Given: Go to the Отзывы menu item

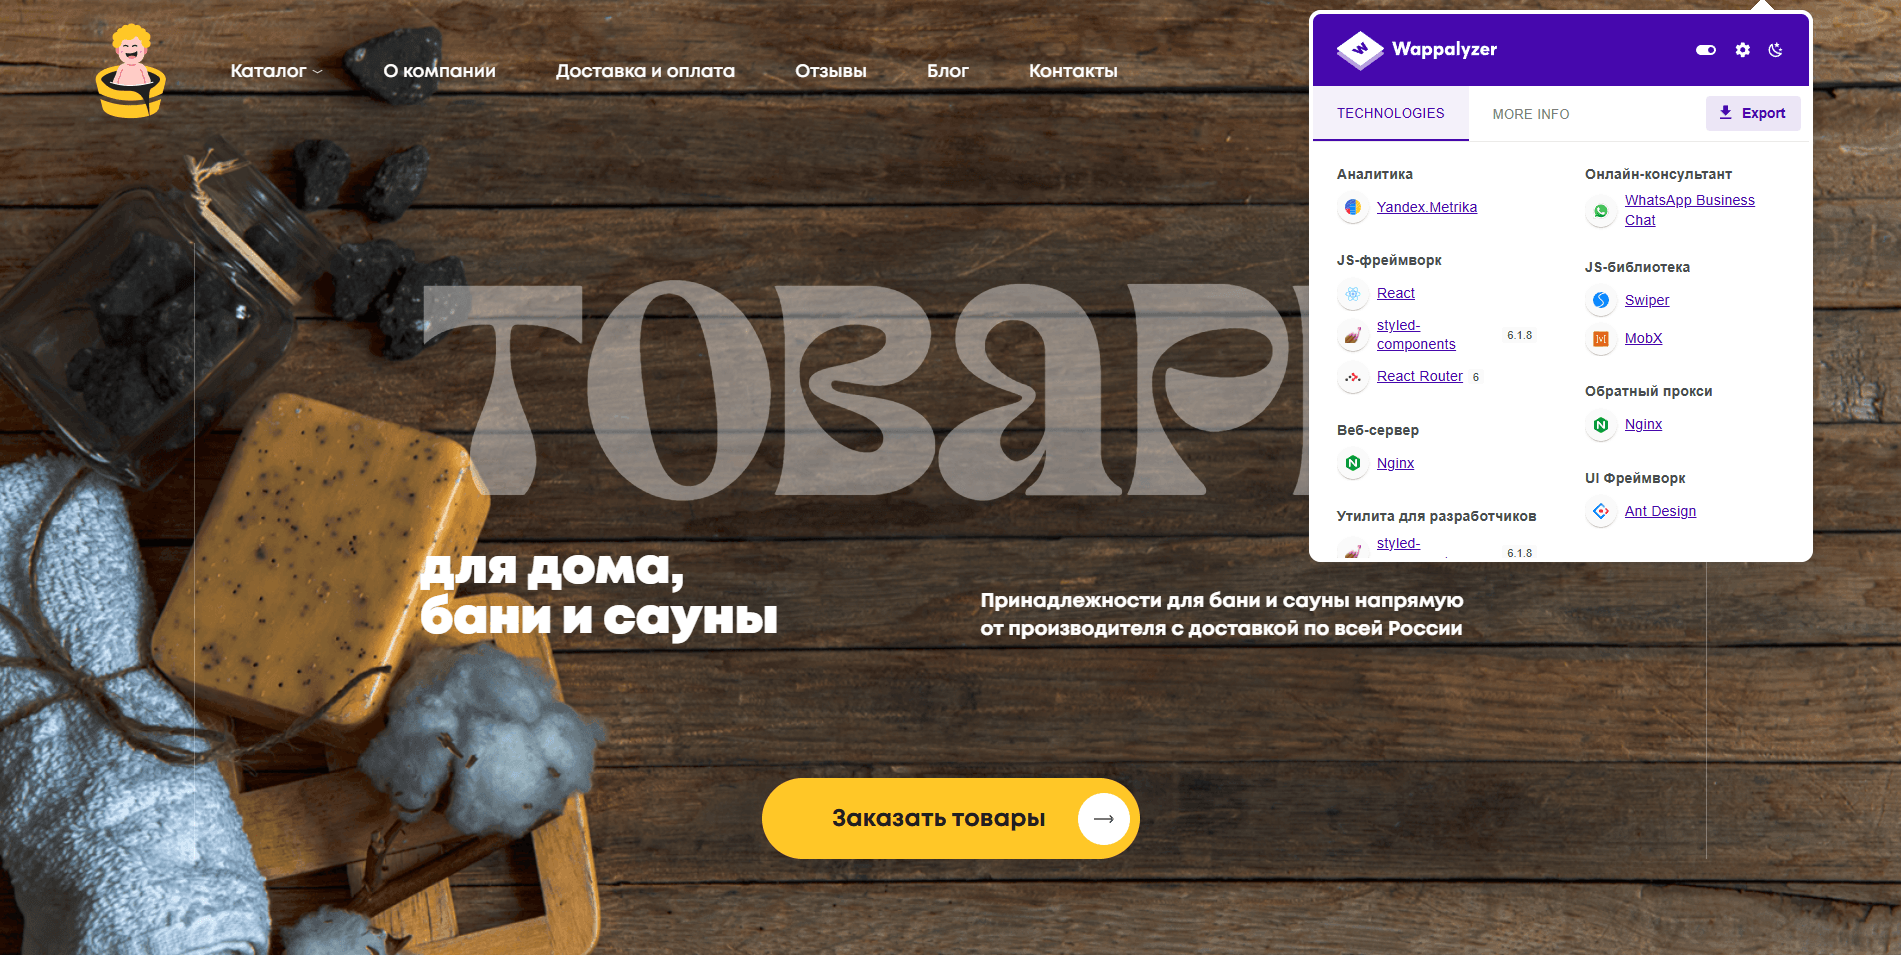Looking at the screenshot, I should [x=831, y=71].
